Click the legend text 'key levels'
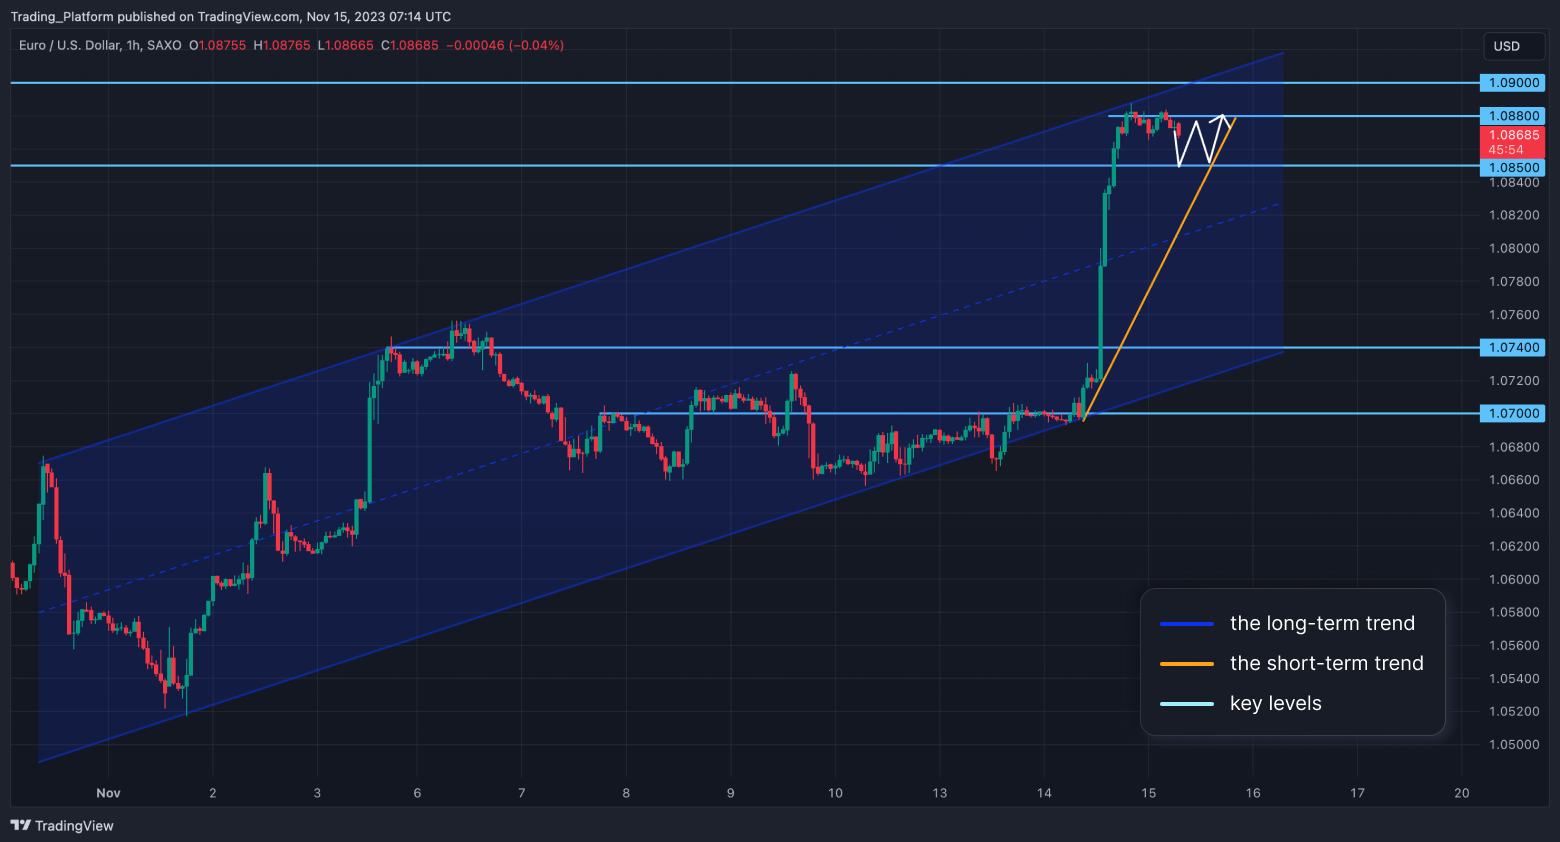This screenshot has width=1560, height=842. point(1275,703)
